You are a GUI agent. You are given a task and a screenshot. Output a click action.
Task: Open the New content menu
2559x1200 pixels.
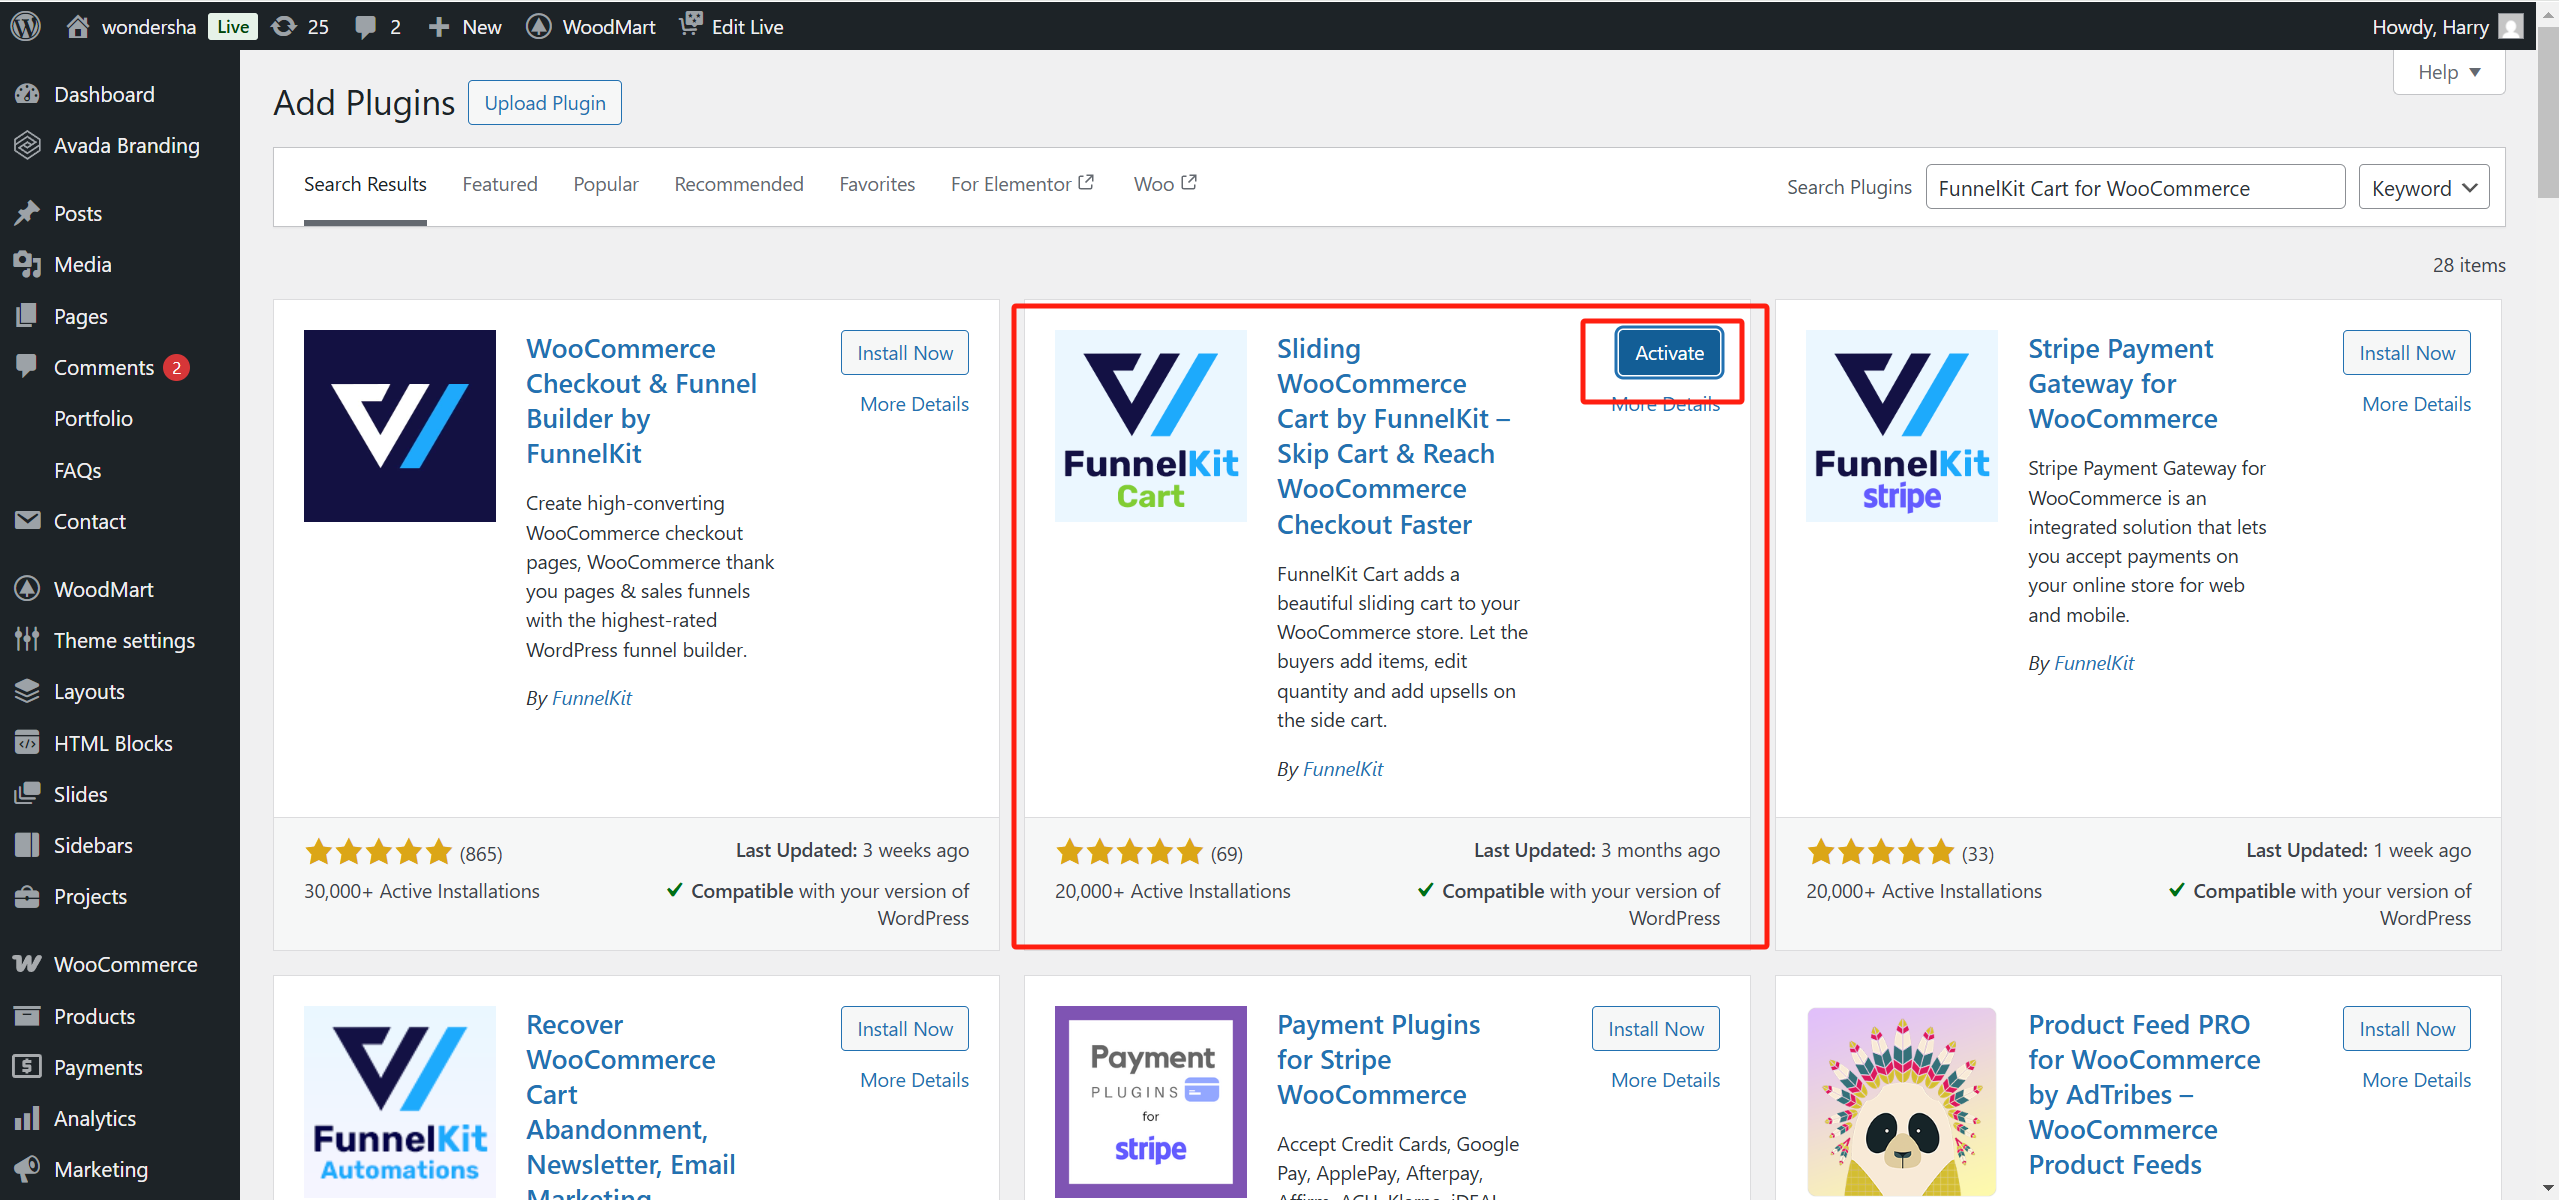[465, 26]
